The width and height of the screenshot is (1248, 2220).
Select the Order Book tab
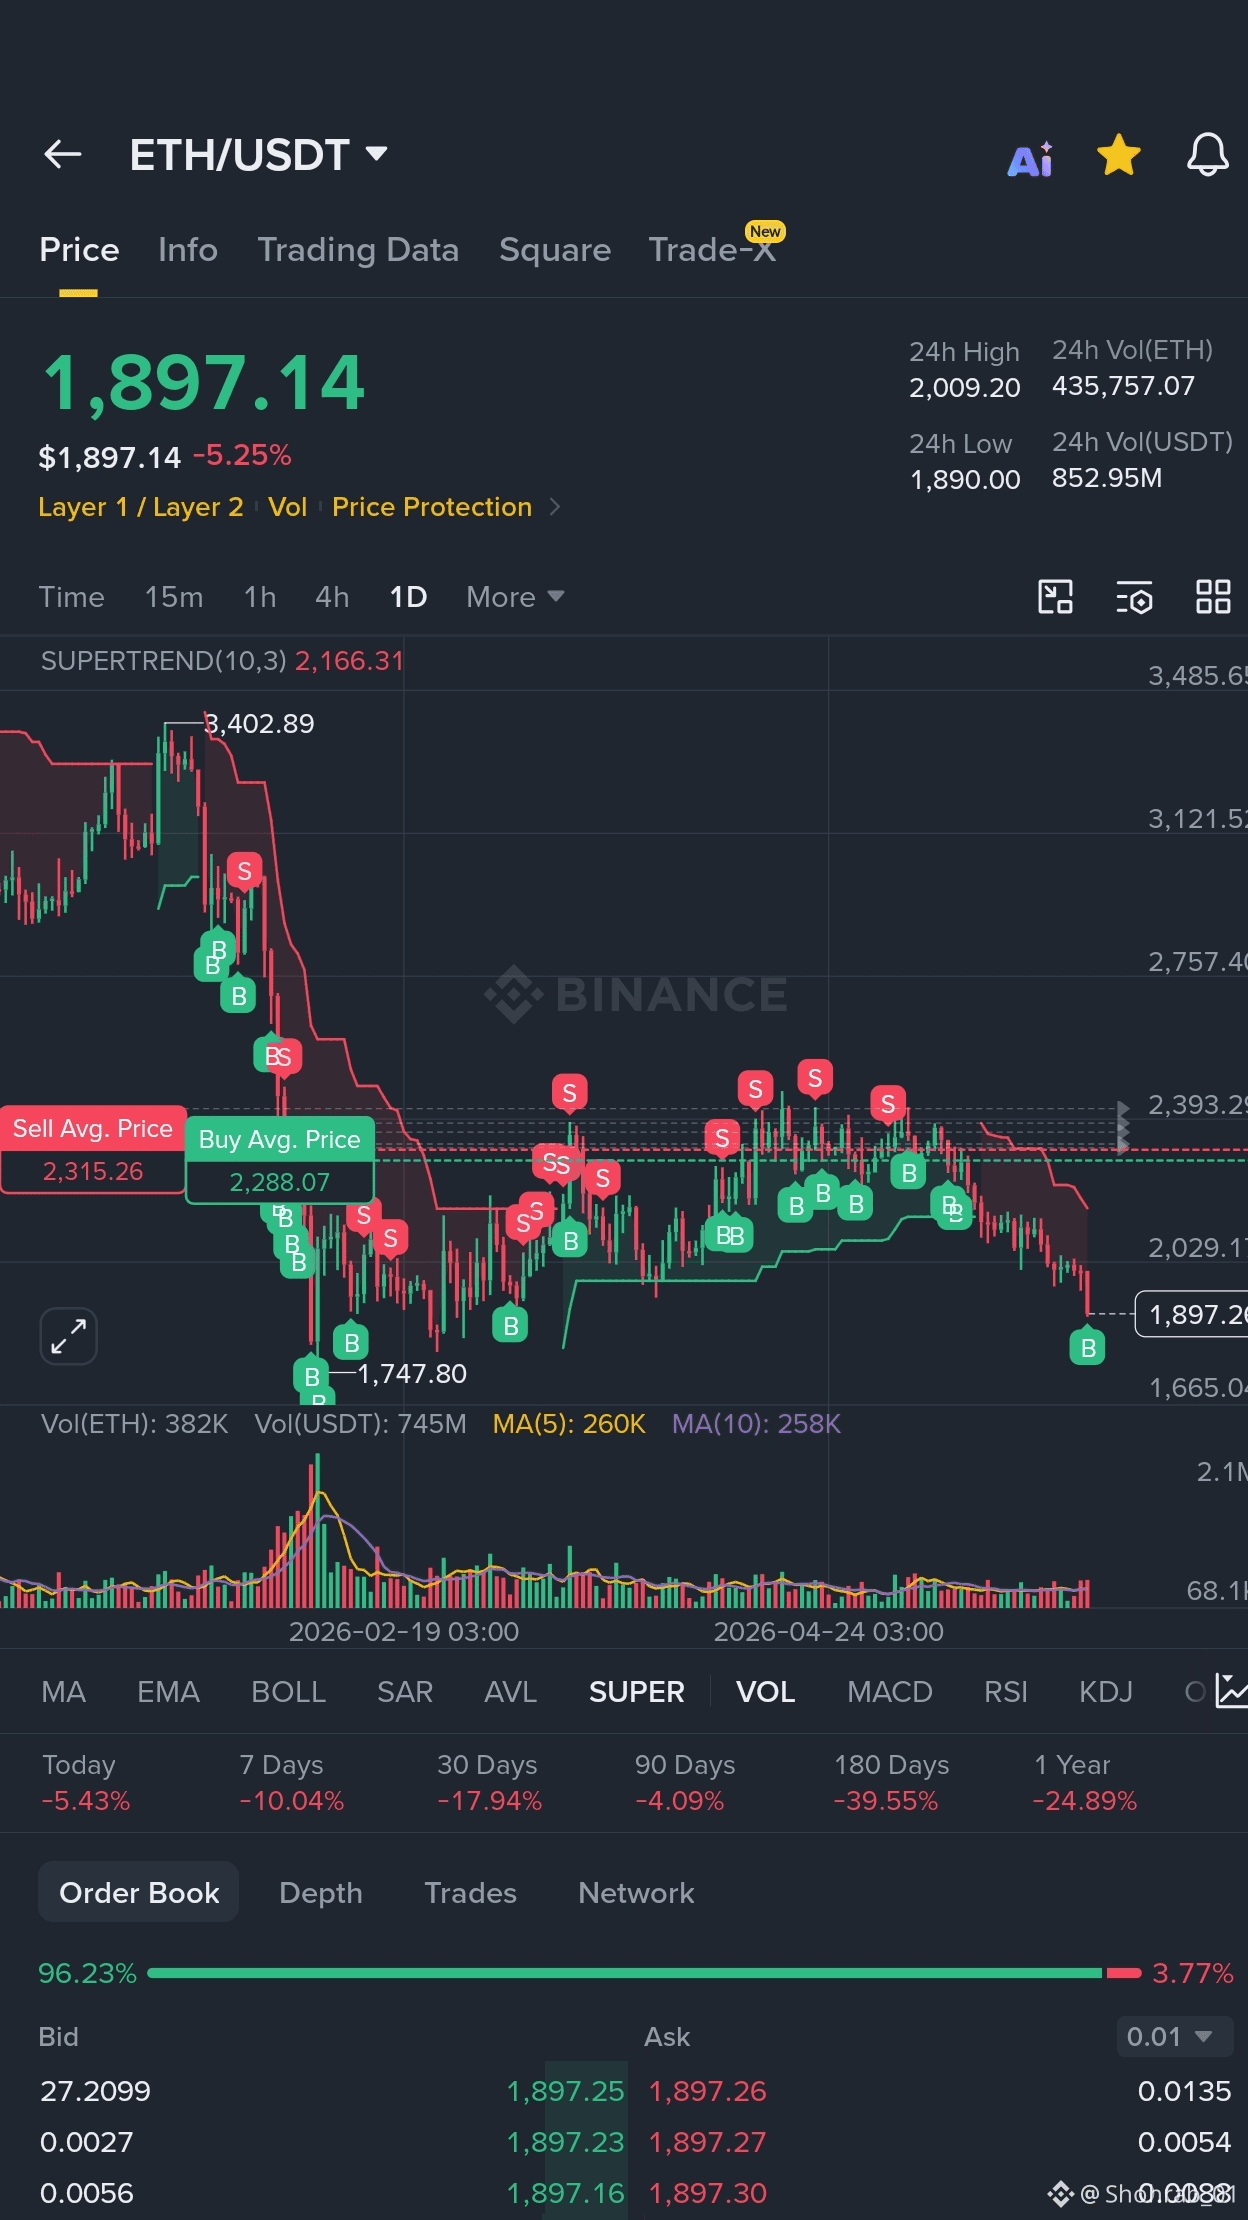(139, 1892)
